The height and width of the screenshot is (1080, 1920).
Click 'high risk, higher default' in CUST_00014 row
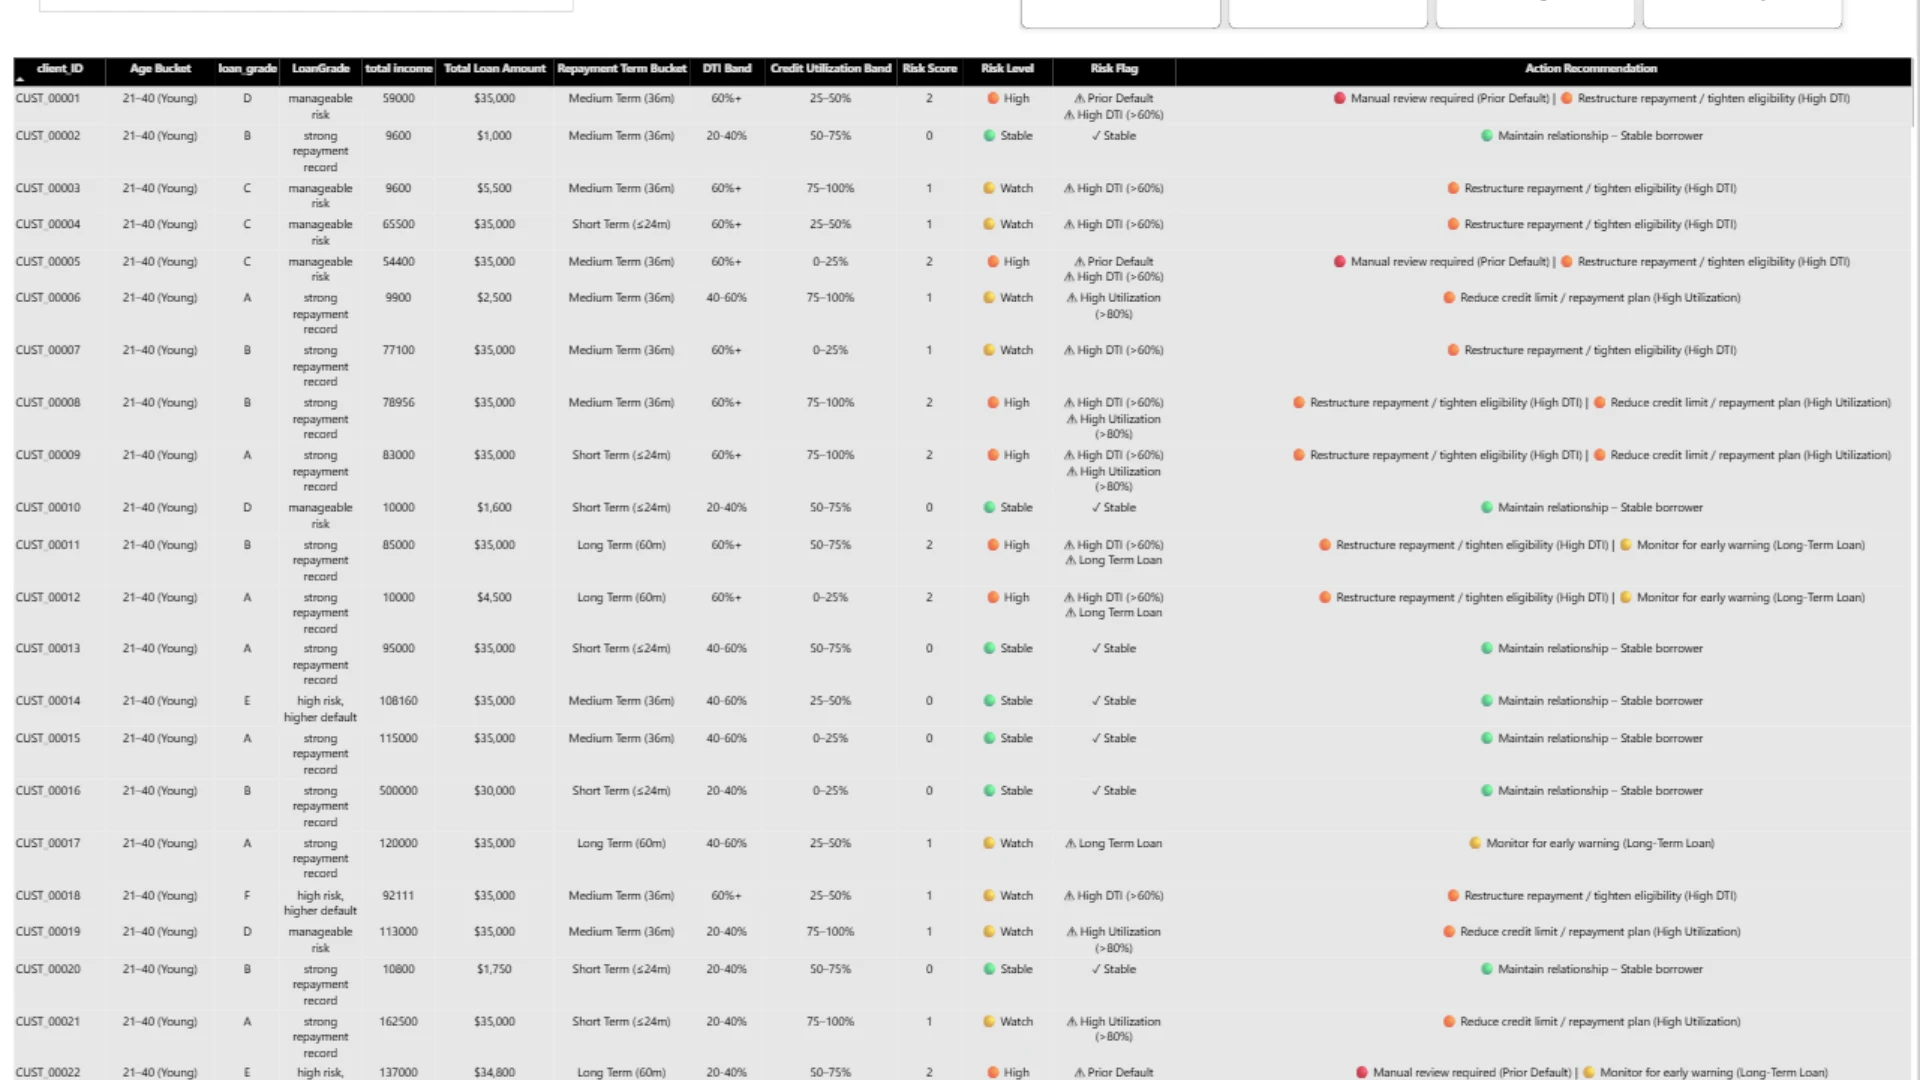click(x=320, y=710)
